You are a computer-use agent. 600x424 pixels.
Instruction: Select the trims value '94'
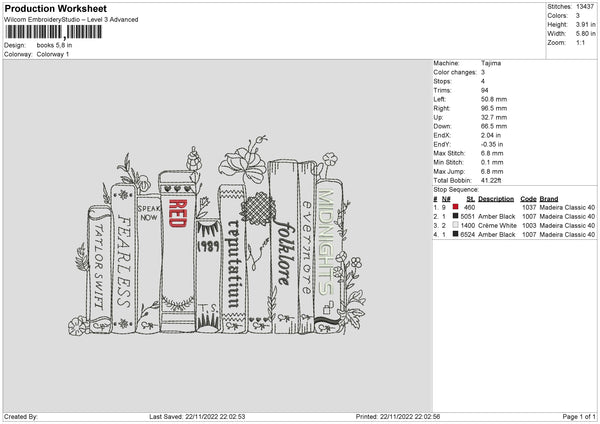[x=484, y=90]
